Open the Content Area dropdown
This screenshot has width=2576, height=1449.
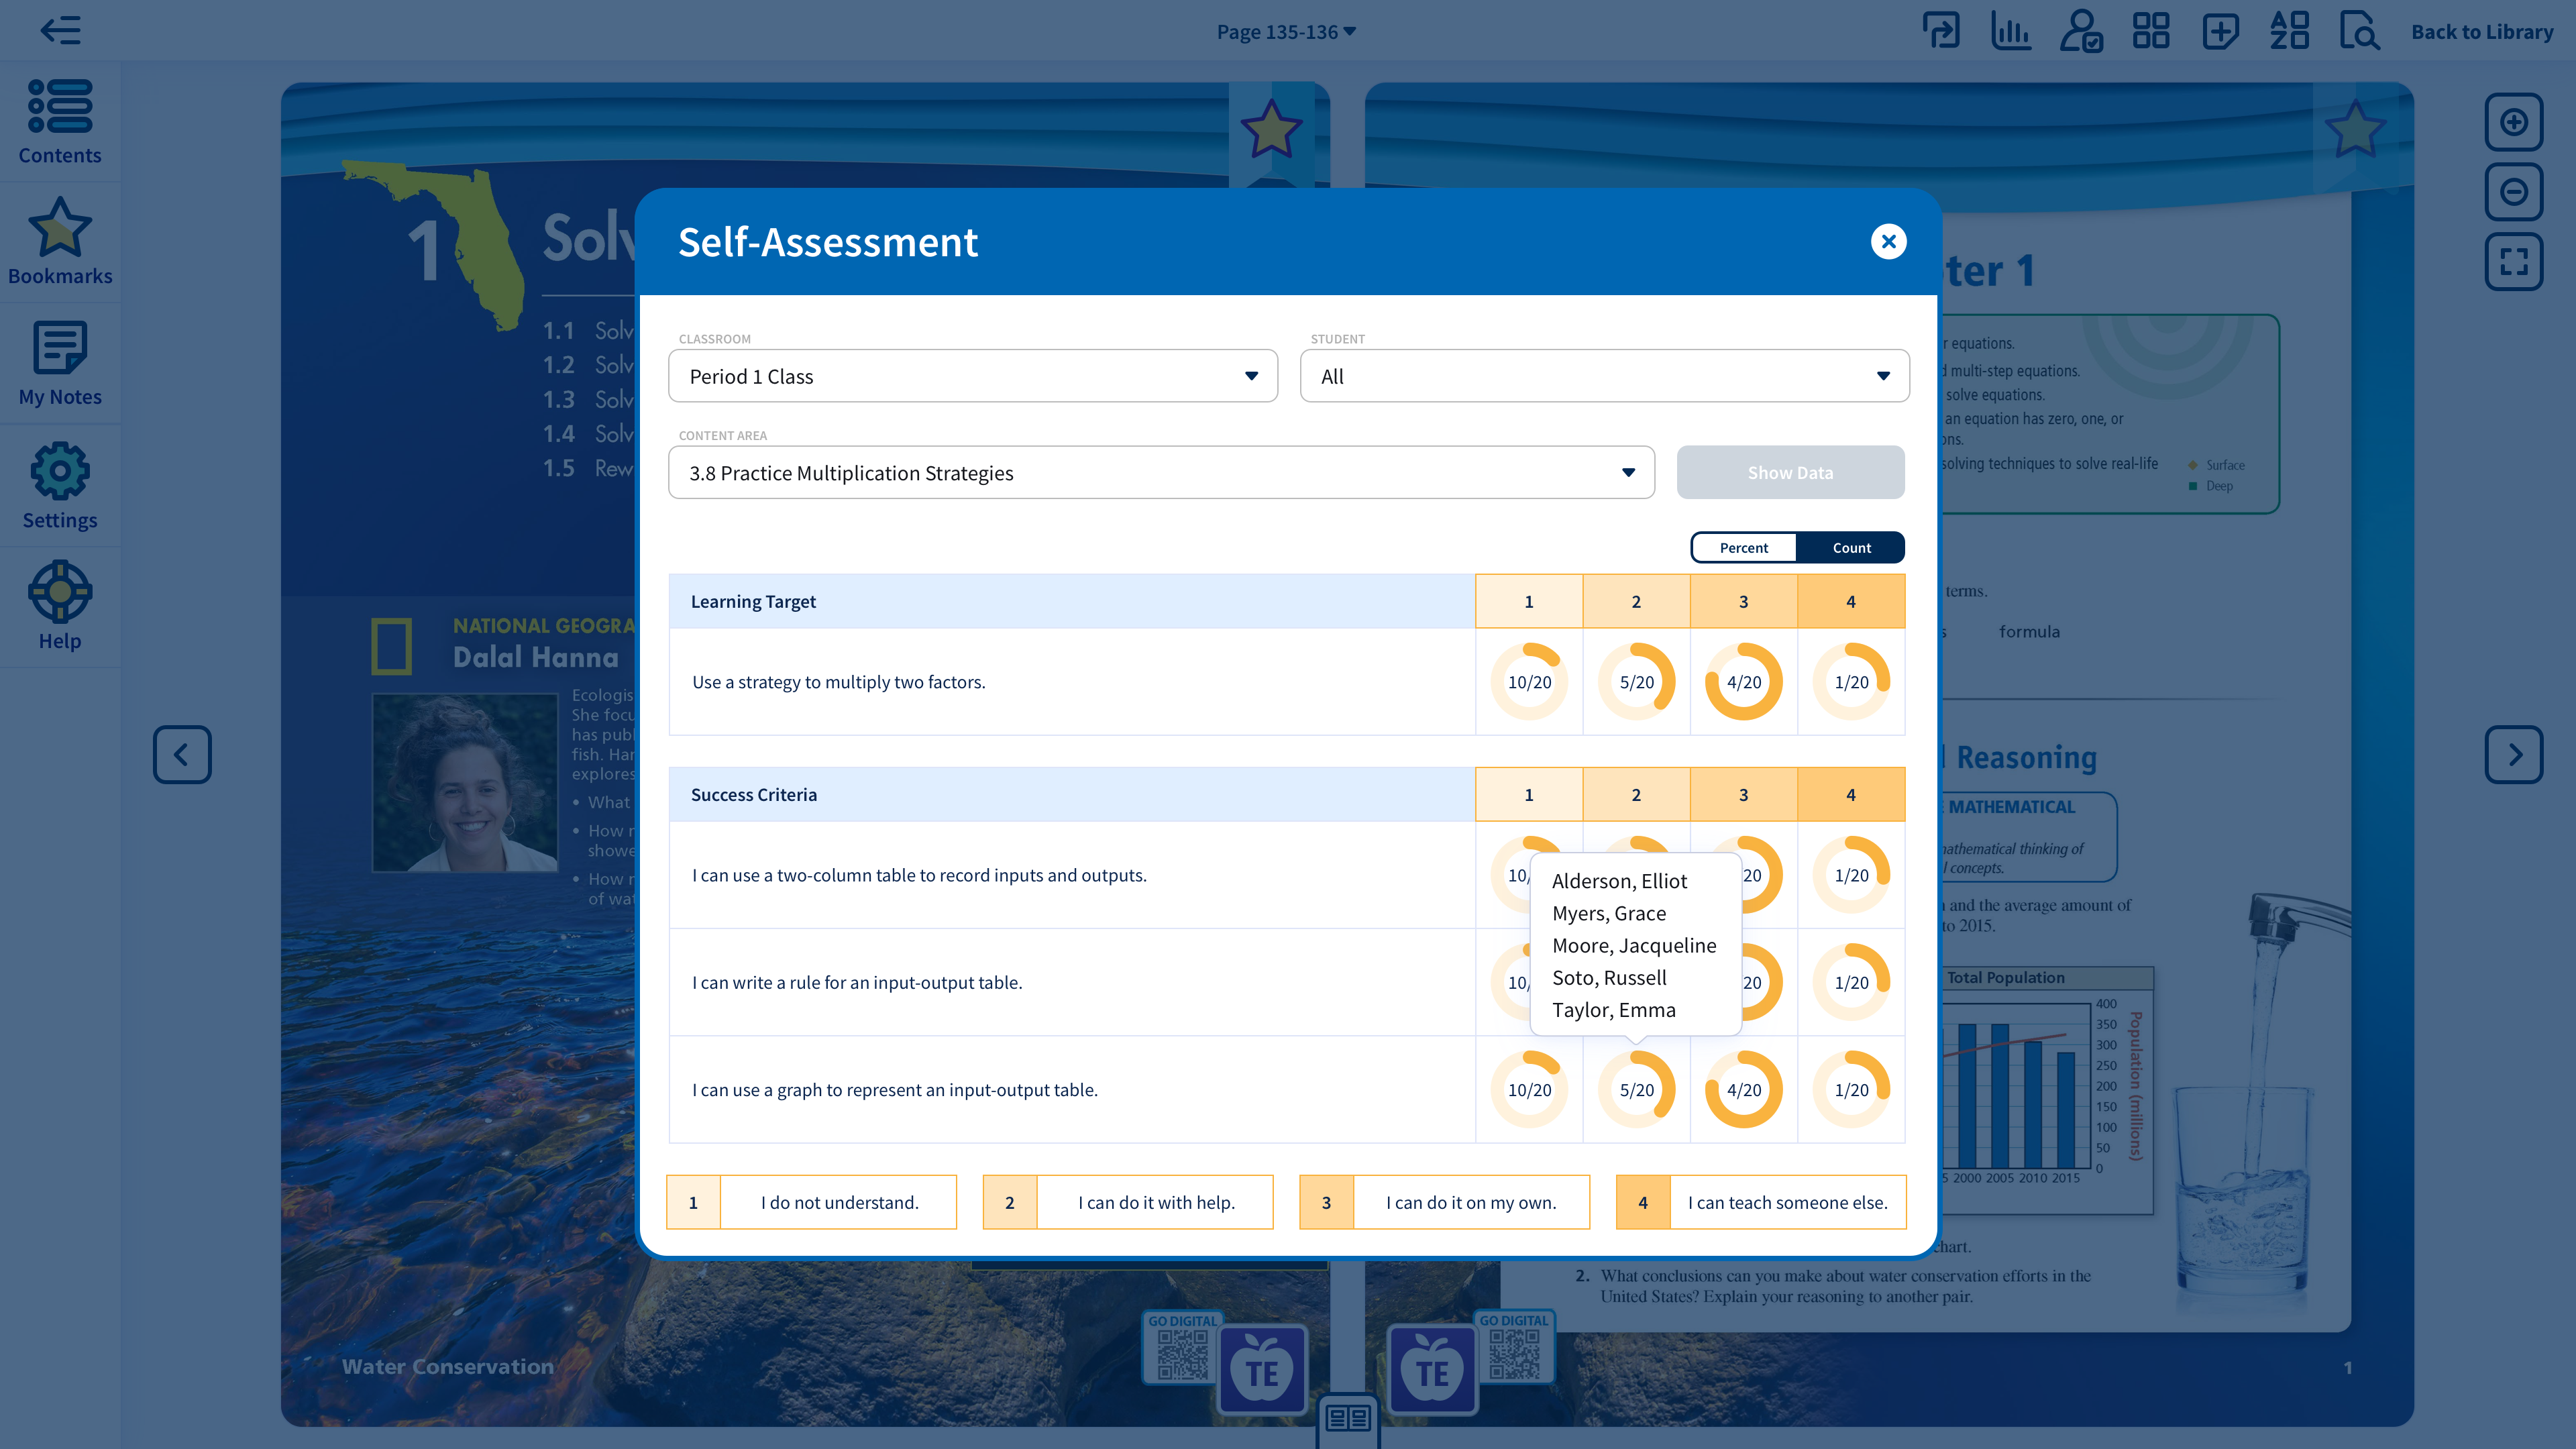1161,473
